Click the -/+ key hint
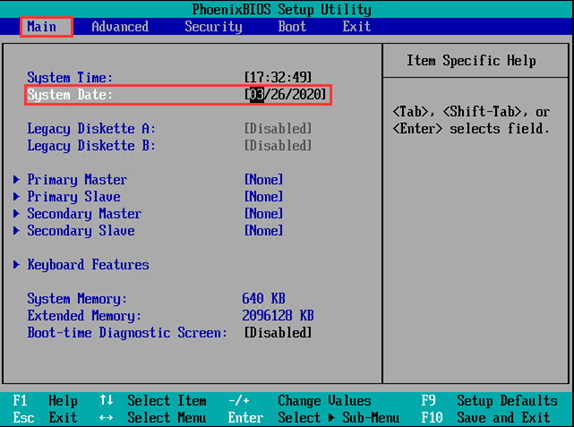The height and width of the screenshot is (427, 574). pos(239,401)
